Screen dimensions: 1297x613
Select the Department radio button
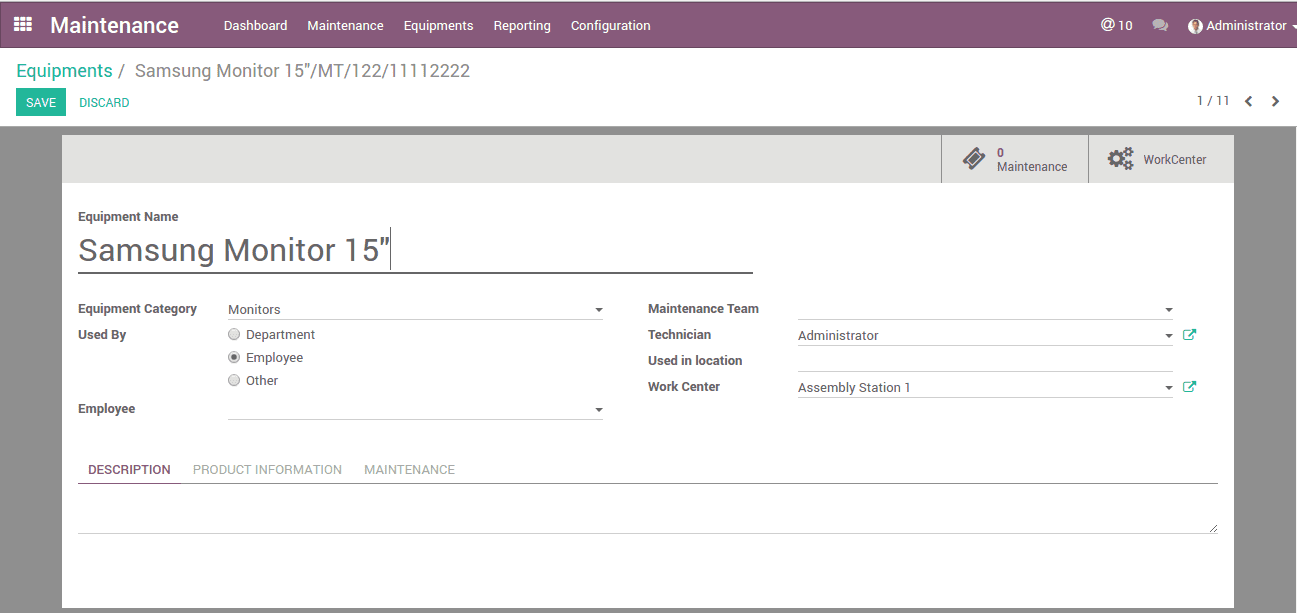(234, 334)
